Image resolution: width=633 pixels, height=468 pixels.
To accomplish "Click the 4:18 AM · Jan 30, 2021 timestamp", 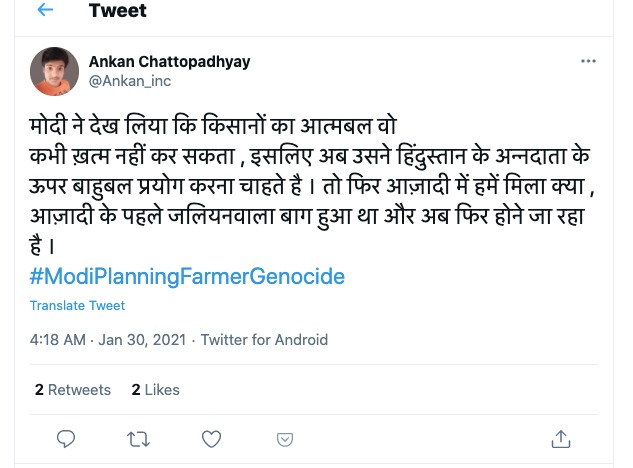I will coord(109,340).
